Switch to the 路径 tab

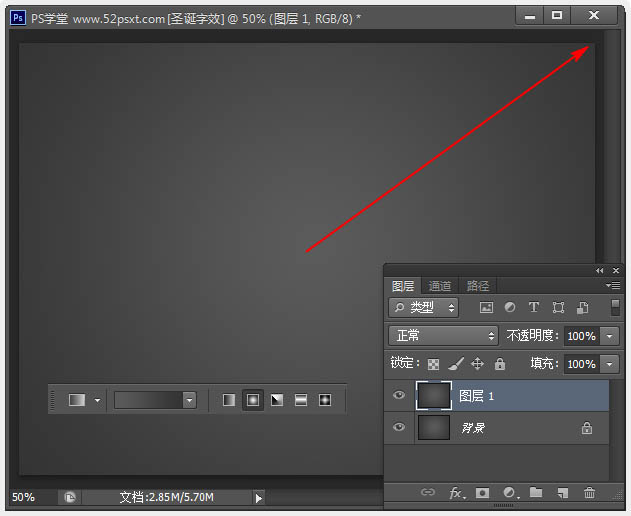478,286
